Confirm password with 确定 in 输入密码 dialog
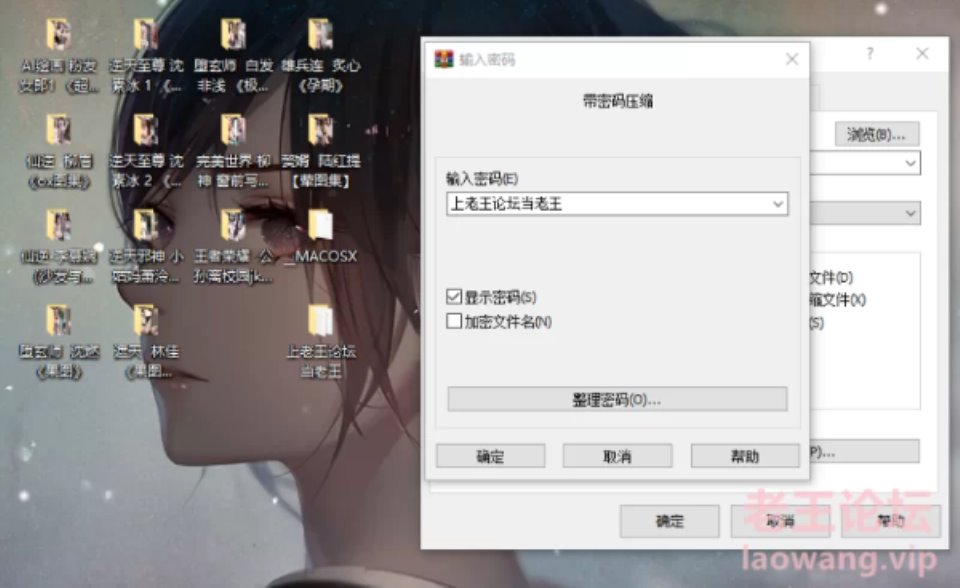 pos(490,456)
